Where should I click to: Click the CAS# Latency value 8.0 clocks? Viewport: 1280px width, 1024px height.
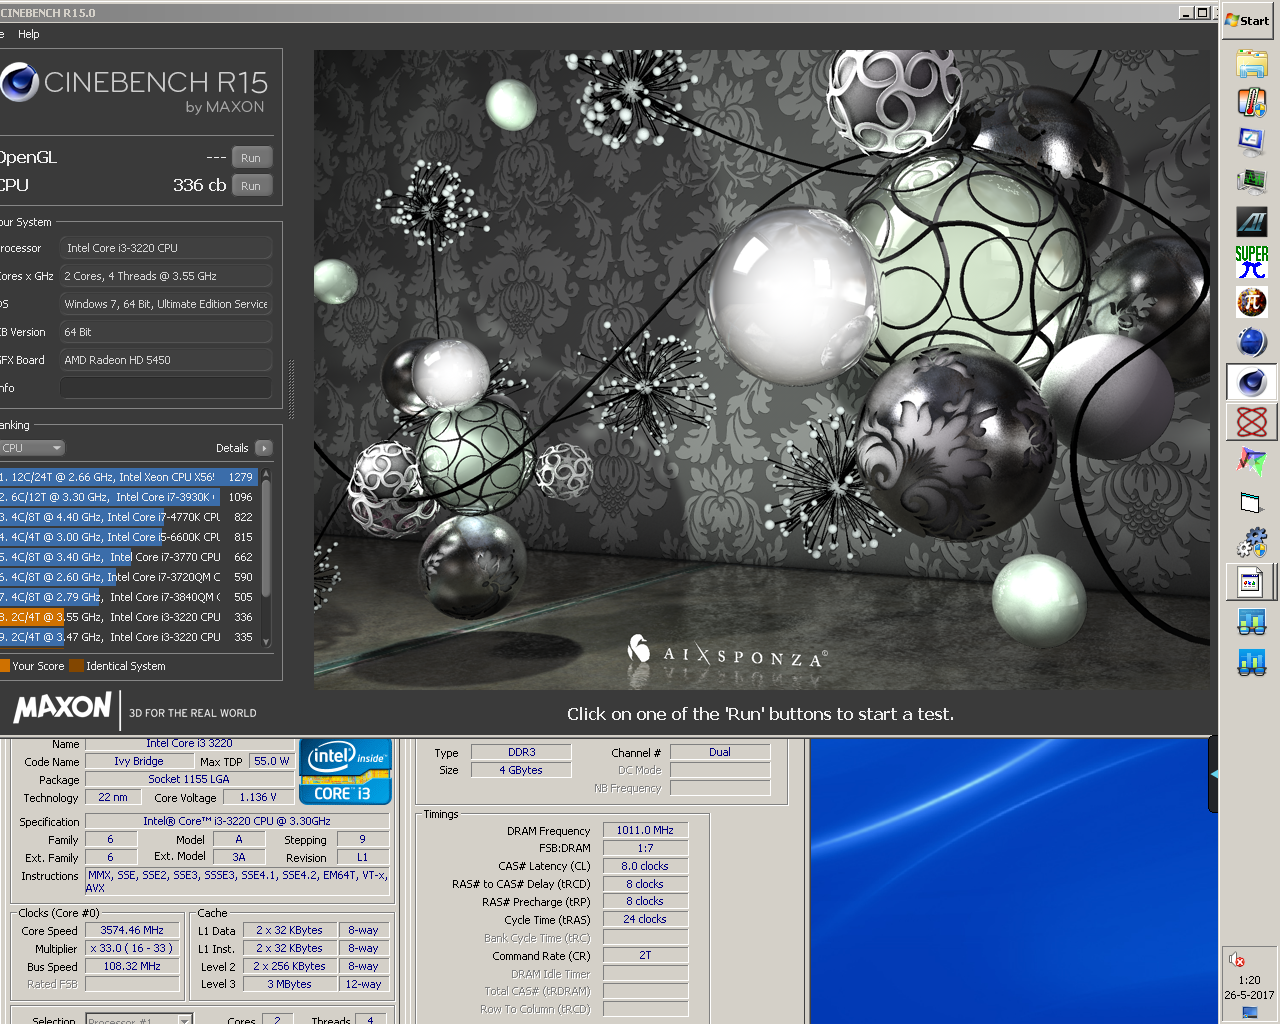645,866
